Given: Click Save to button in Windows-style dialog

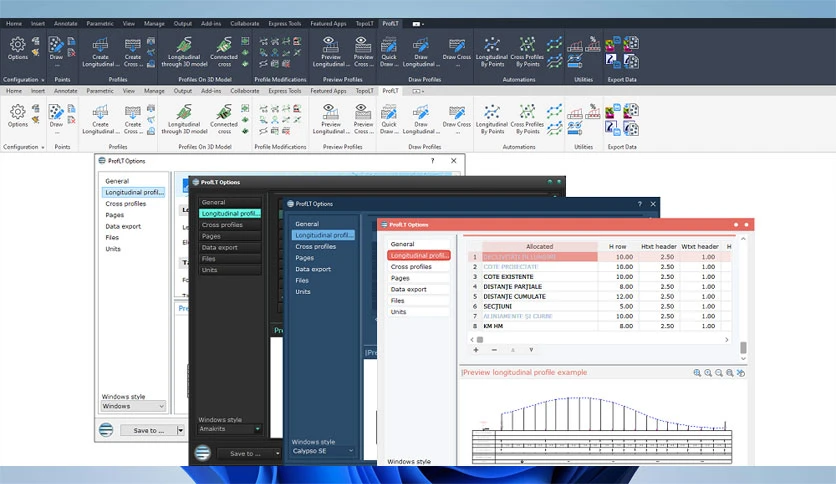Looking at the screenshot, I should (x=149, y=430).
